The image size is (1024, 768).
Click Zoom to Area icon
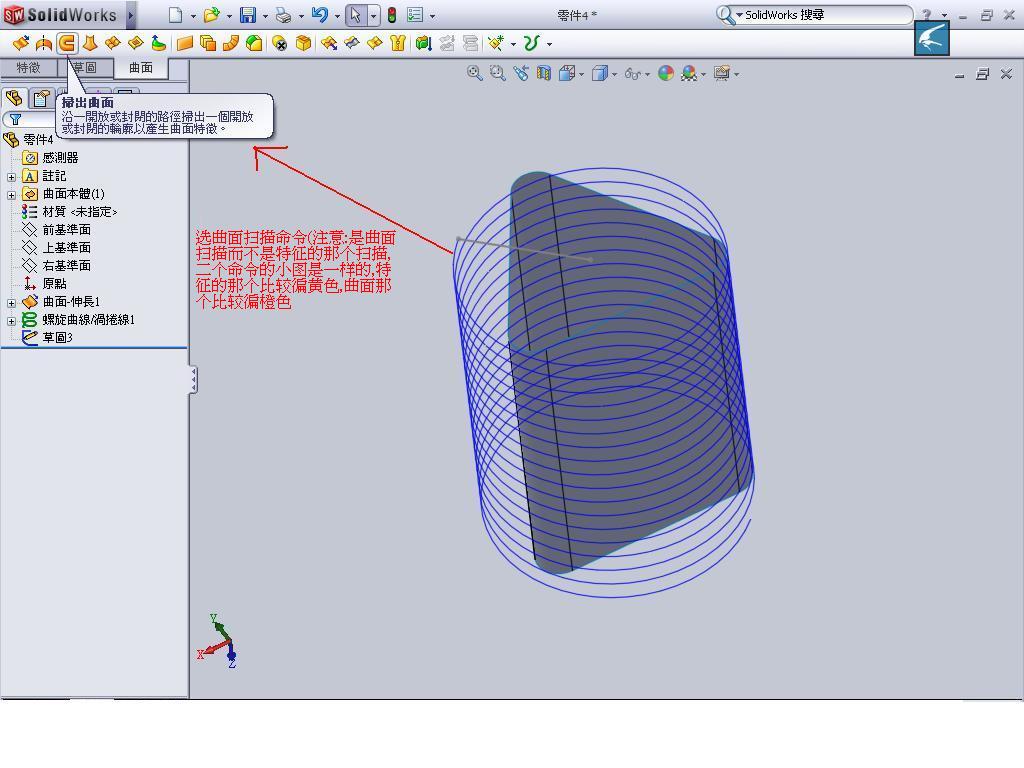[498, 73]
